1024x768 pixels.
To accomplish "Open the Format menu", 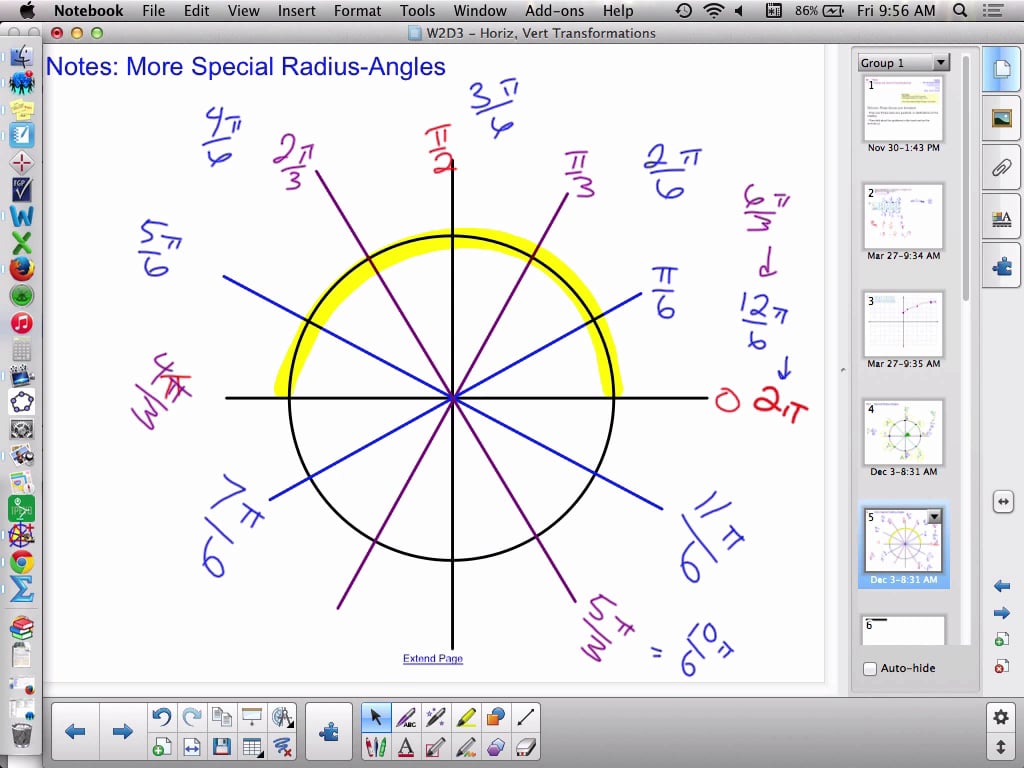I will pos(357,10).
